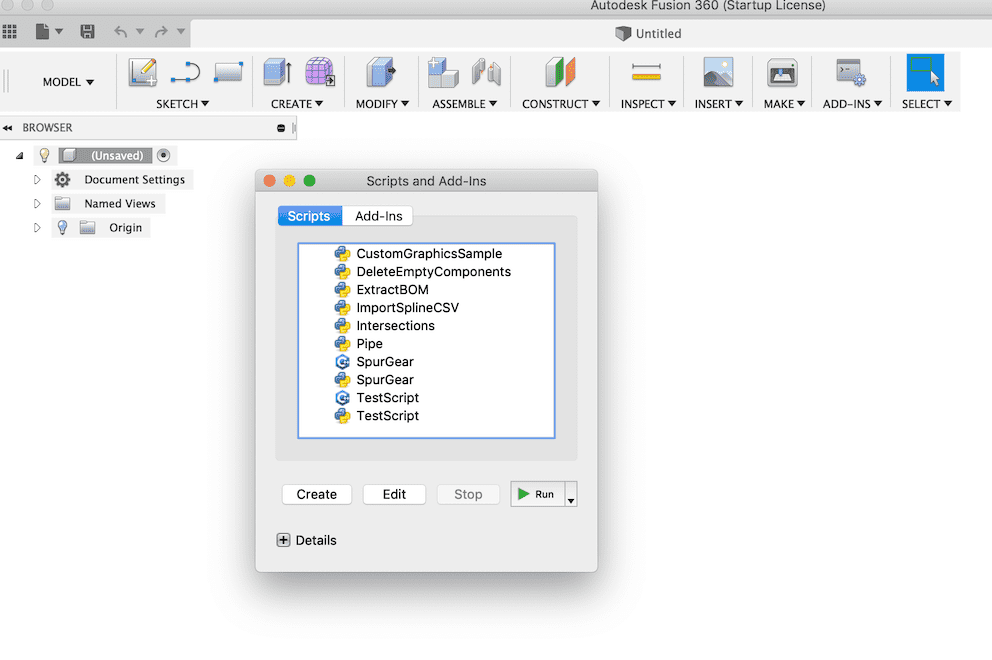The image size is (992, 660).
Task: Switch to the Add-Ins tab
Action: 378,216
